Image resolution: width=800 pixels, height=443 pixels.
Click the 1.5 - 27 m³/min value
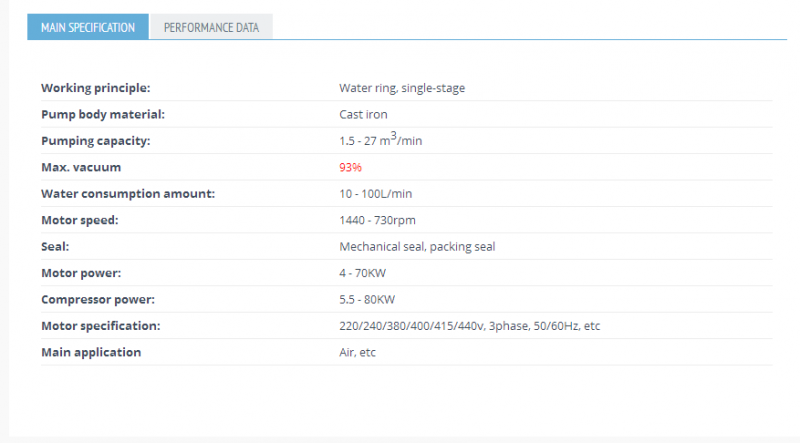click(381, 139)
